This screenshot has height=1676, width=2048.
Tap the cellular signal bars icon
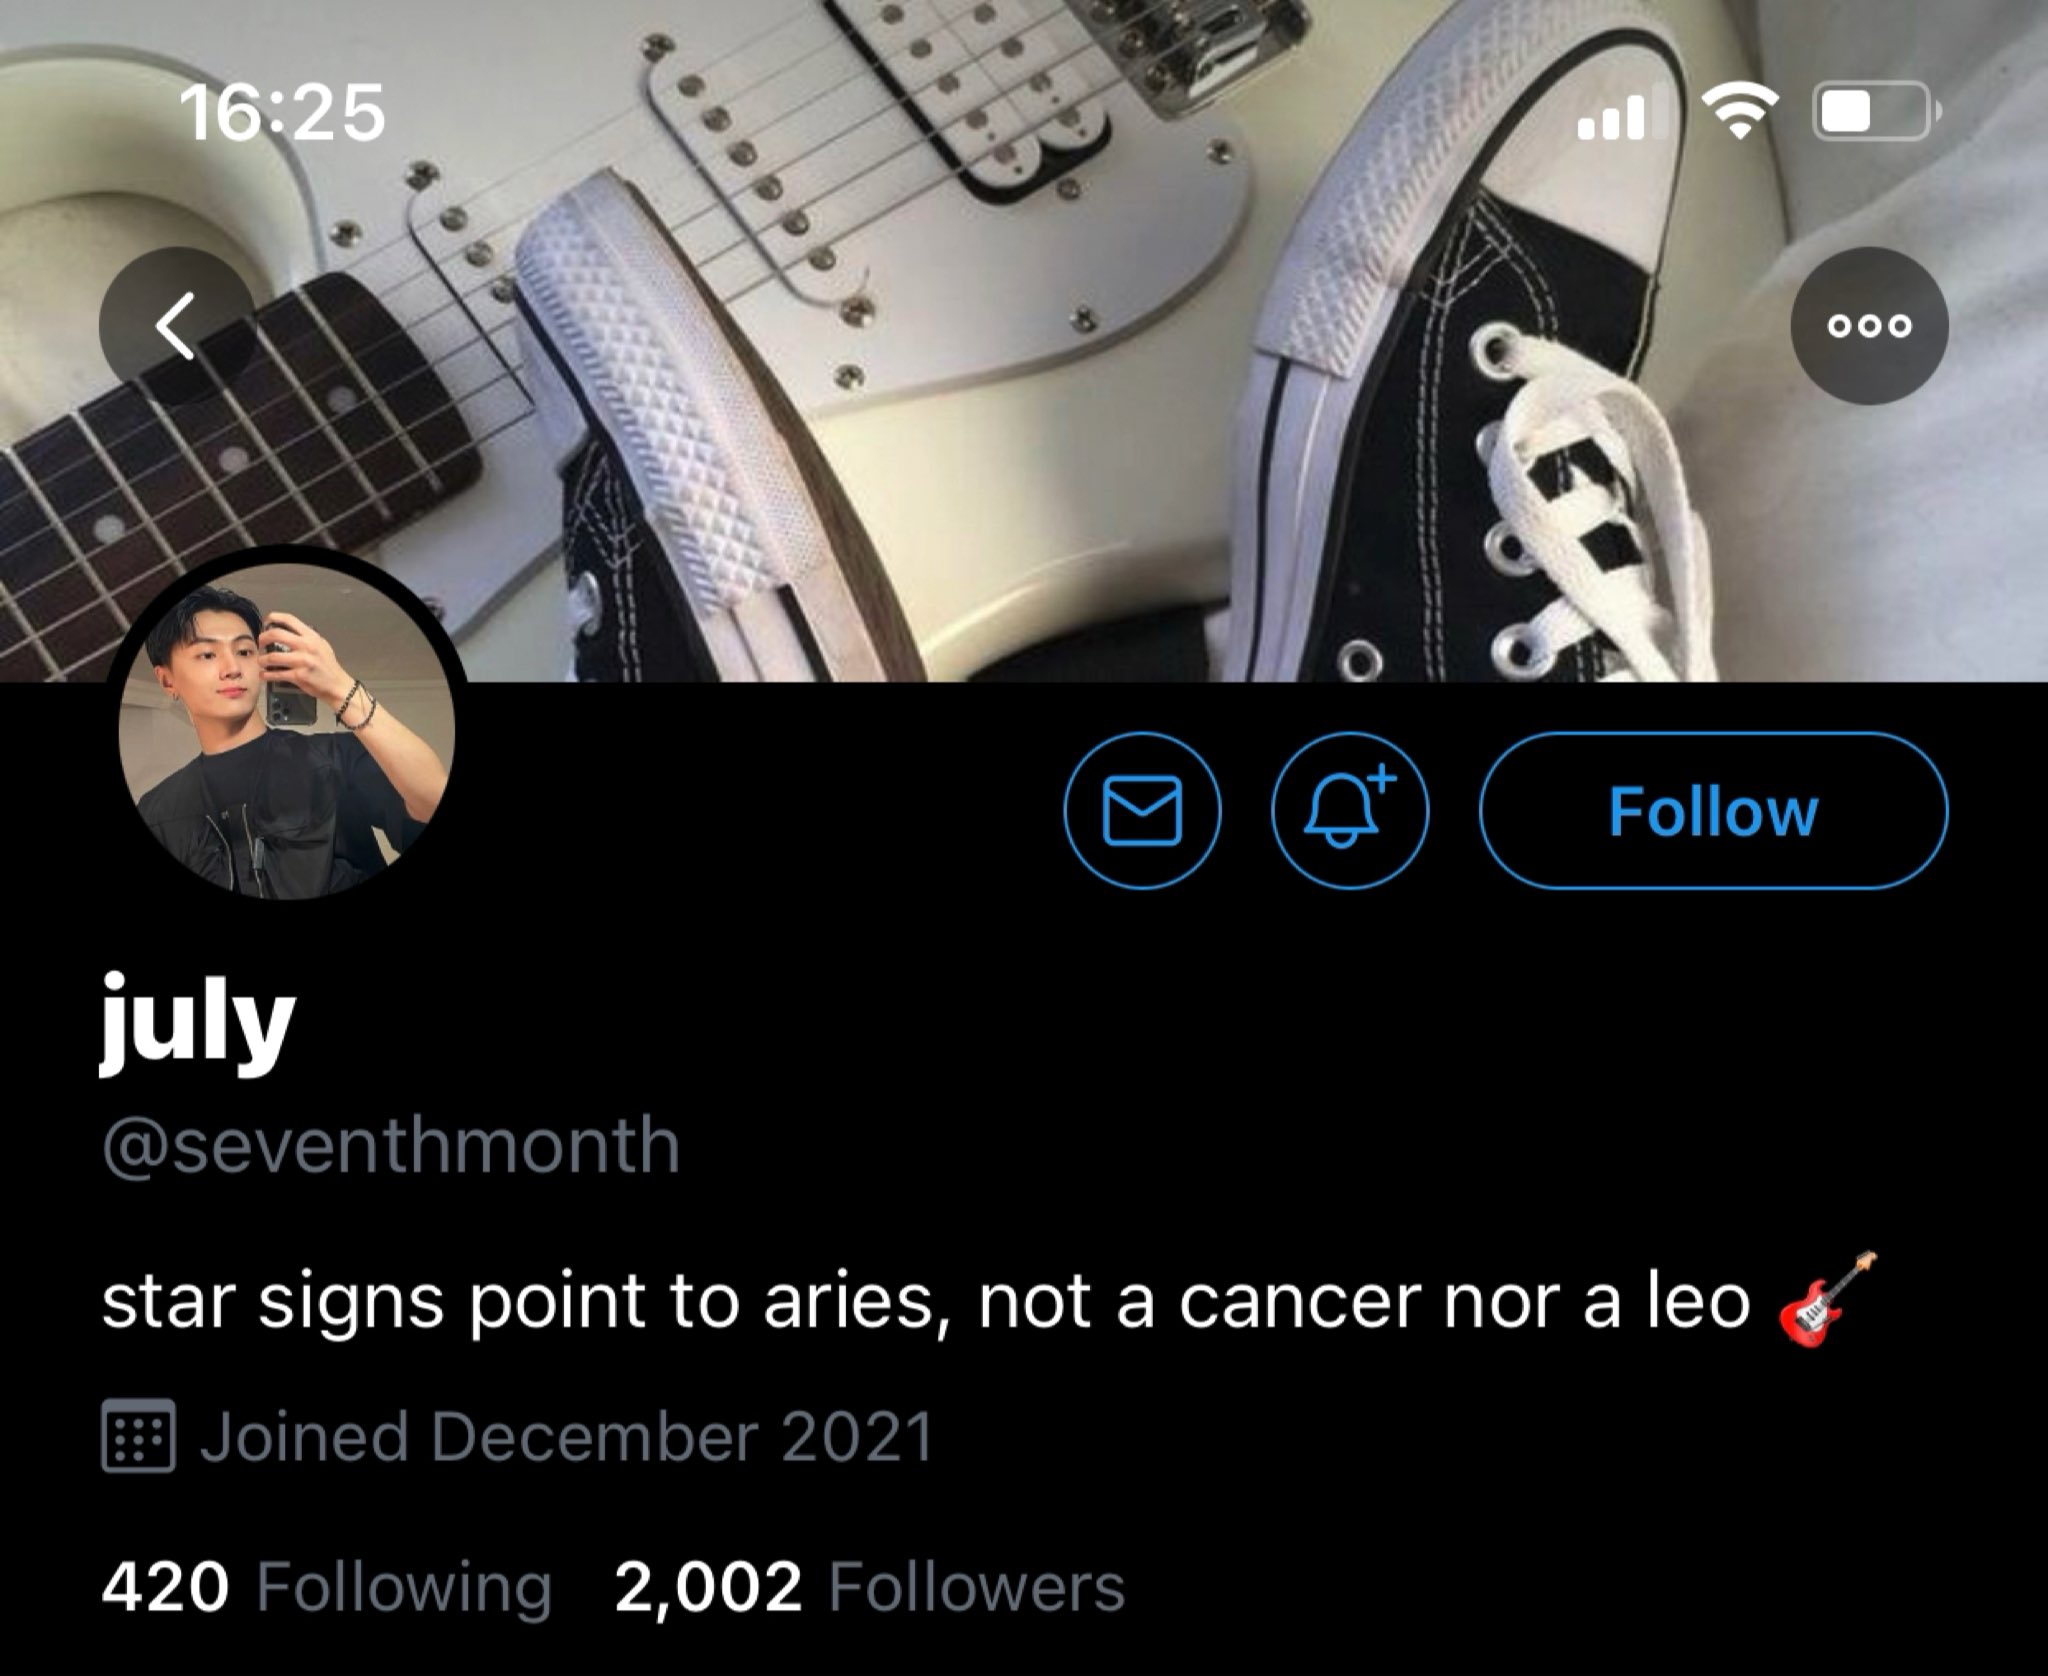pos(1622,111)
